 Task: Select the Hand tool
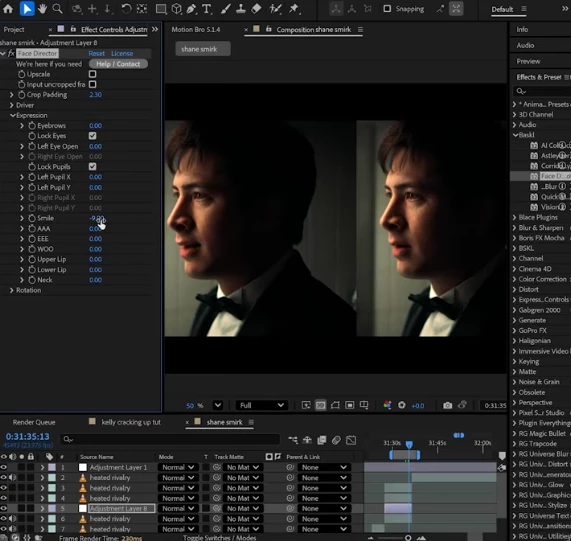tap(42, 9)
